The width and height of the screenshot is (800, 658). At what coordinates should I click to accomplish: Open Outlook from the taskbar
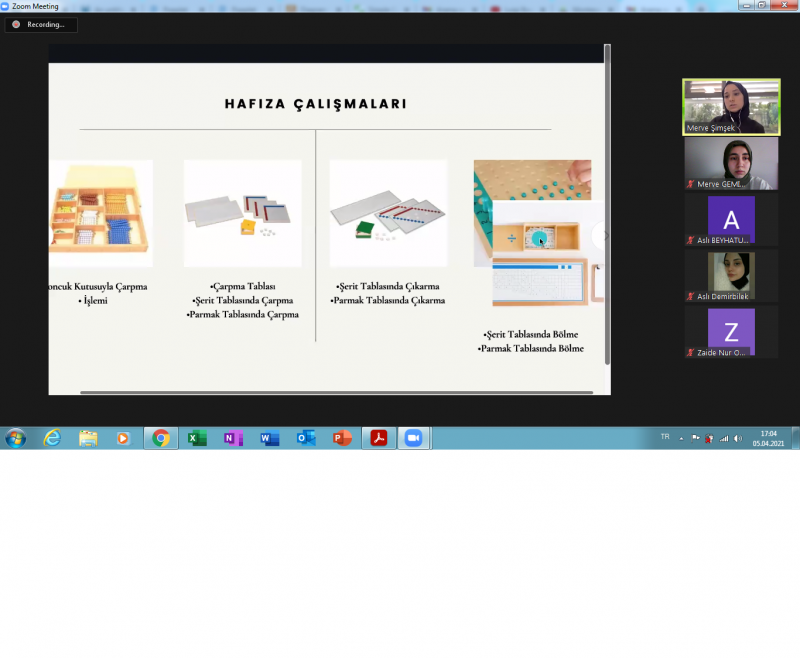[x=306, y=438]
